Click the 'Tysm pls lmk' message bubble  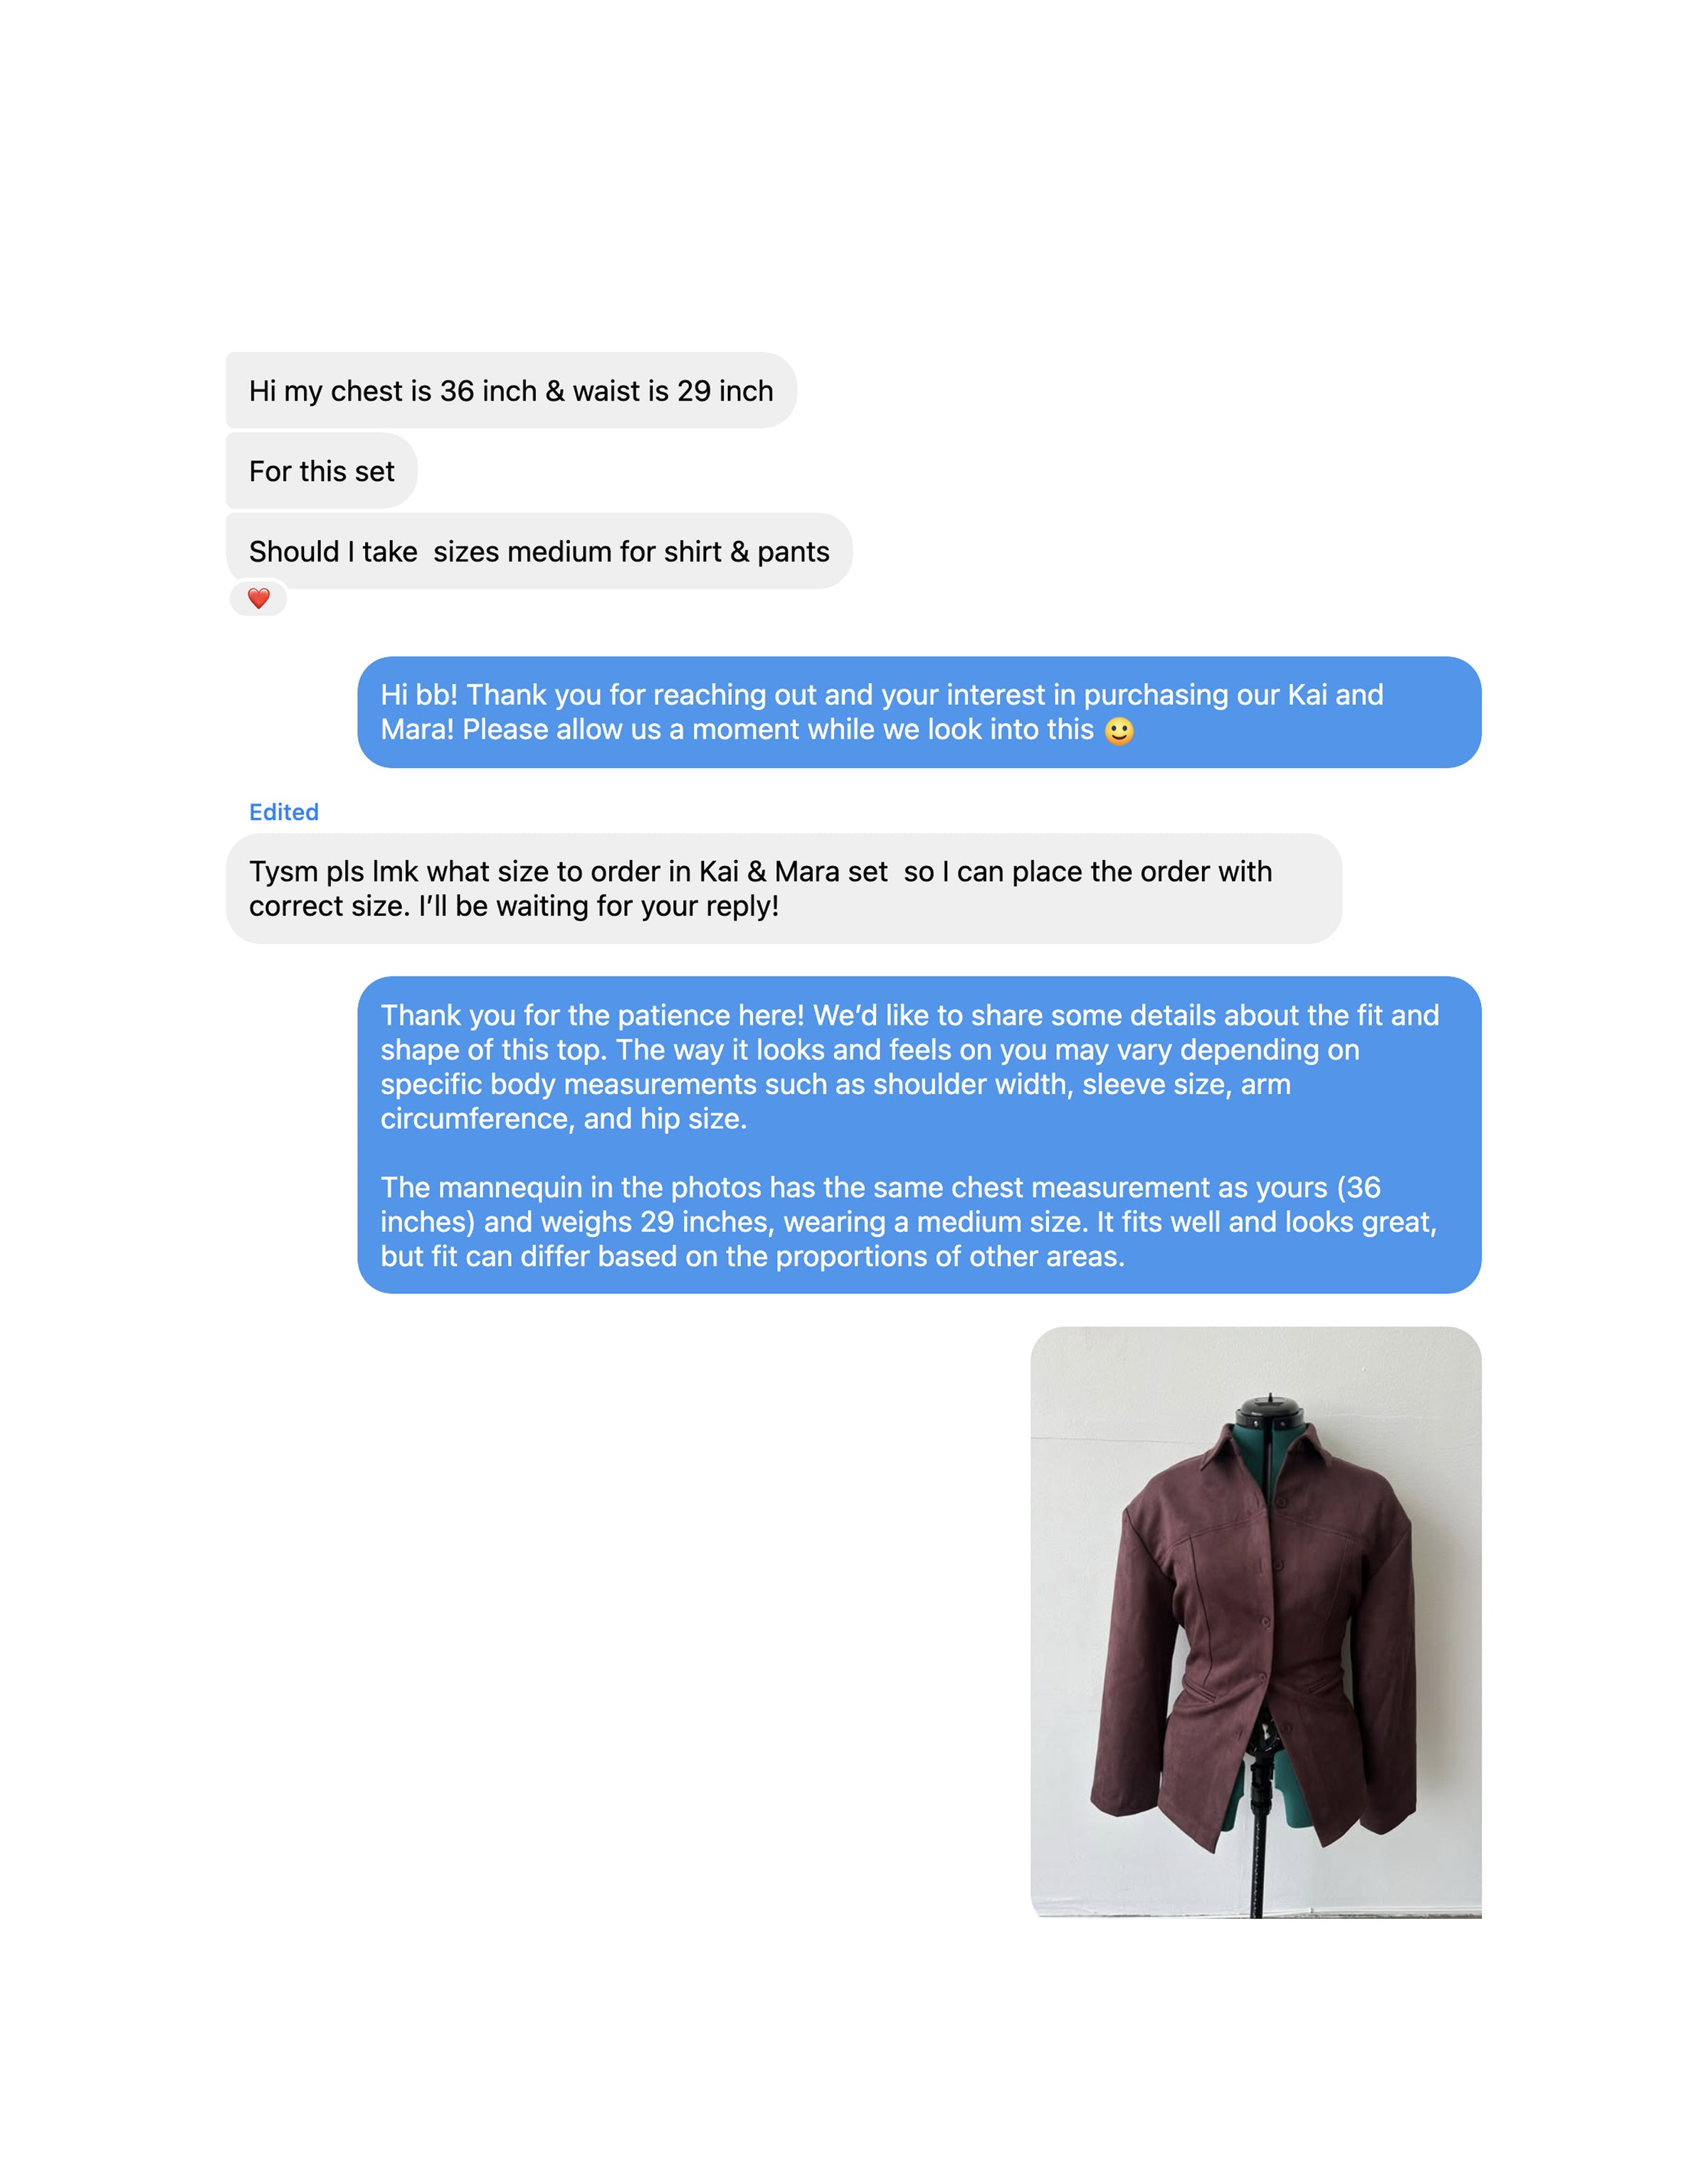point(784,888)
